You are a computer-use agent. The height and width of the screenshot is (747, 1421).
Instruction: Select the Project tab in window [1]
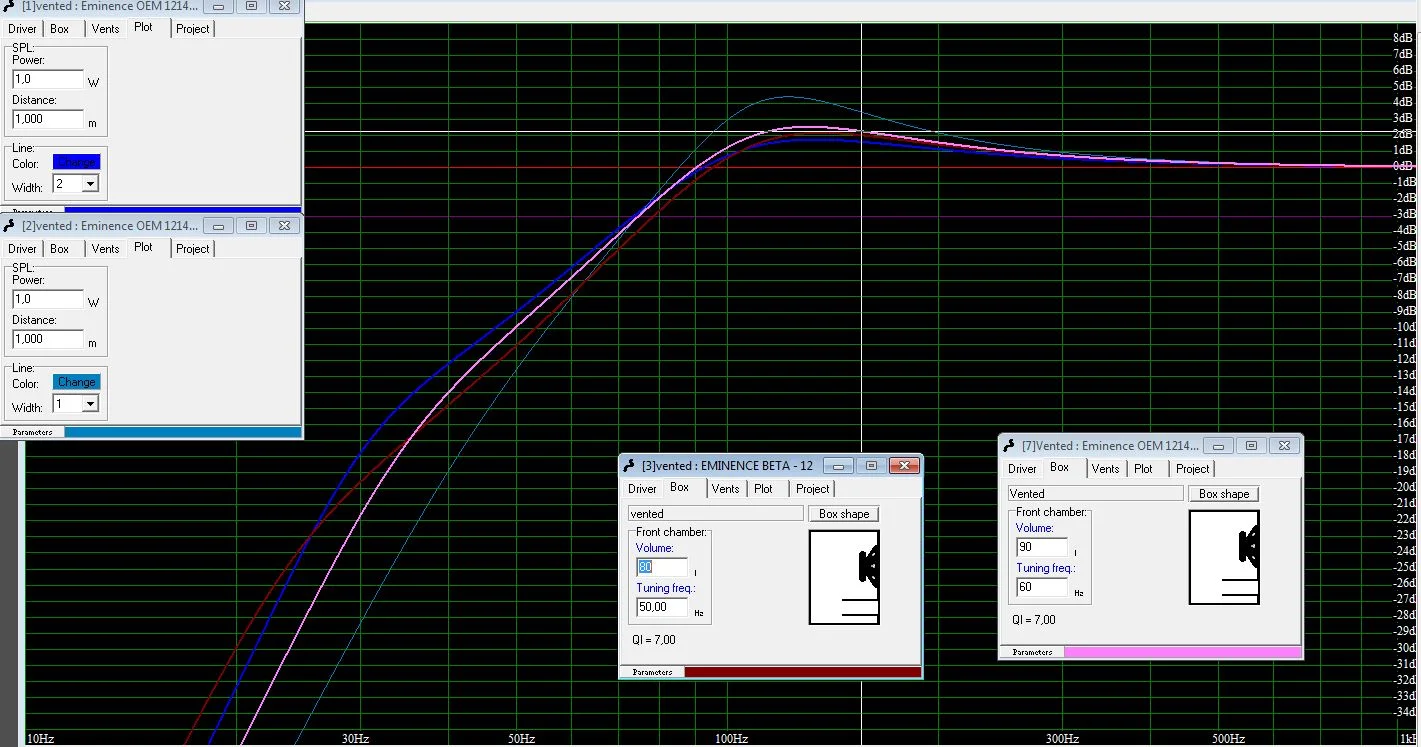click(192, 29)
